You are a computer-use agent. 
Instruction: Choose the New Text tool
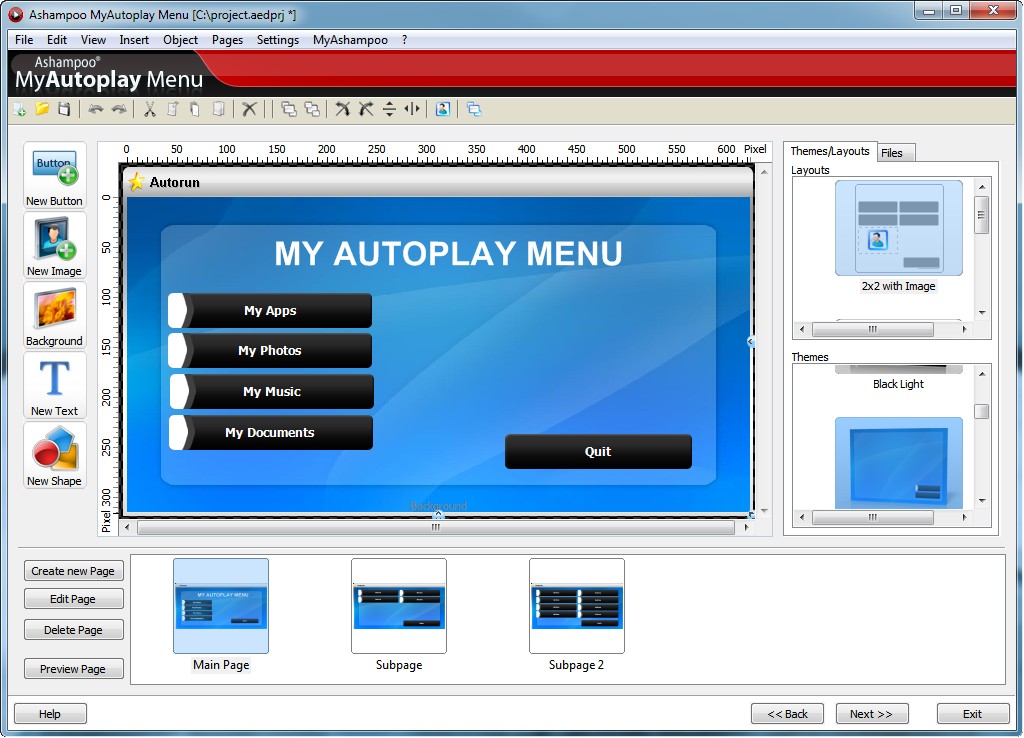[x=54, y=385]
